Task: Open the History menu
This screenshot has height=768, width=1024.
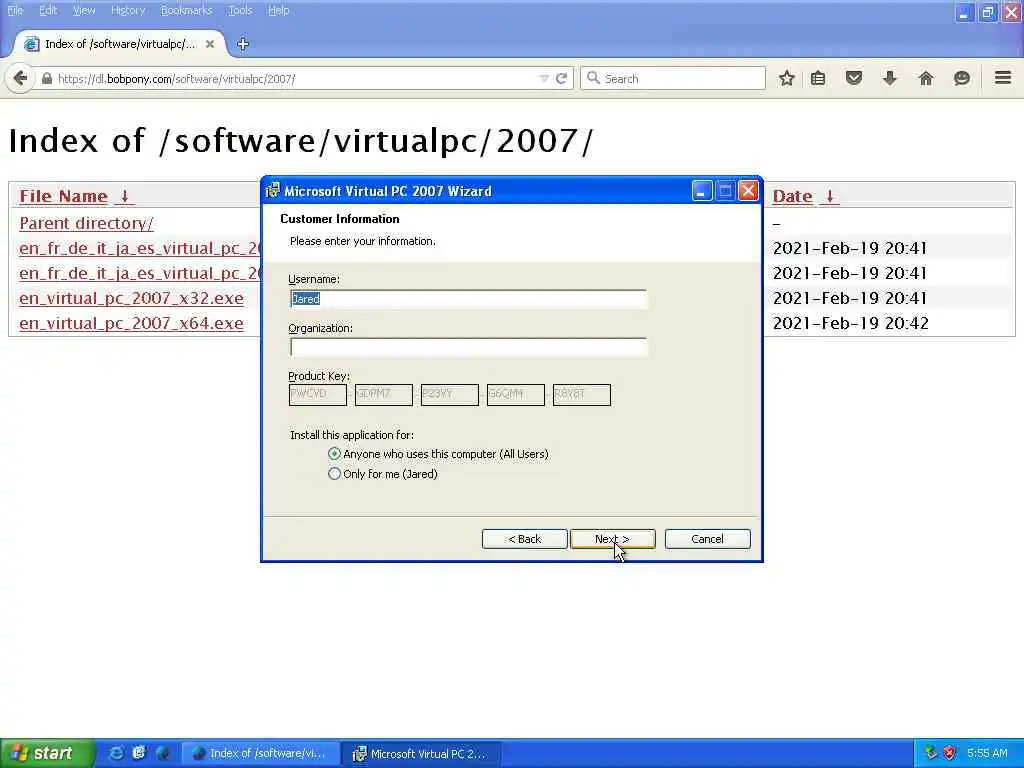Action: point(128,10)
